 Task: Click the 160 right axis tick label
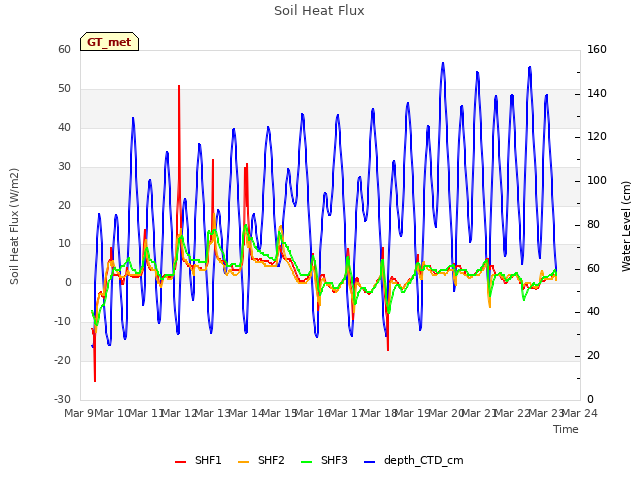pos(597,49)
